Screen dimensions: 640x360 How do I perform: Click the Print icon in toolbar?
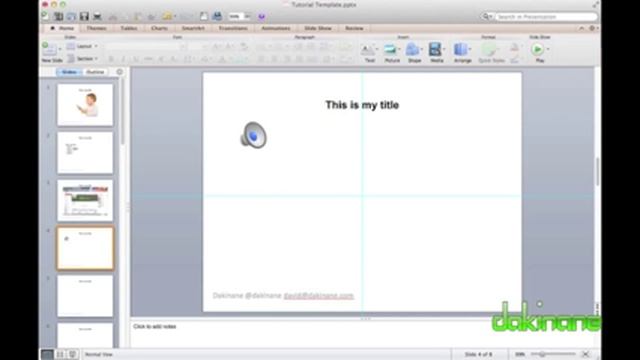97,16
